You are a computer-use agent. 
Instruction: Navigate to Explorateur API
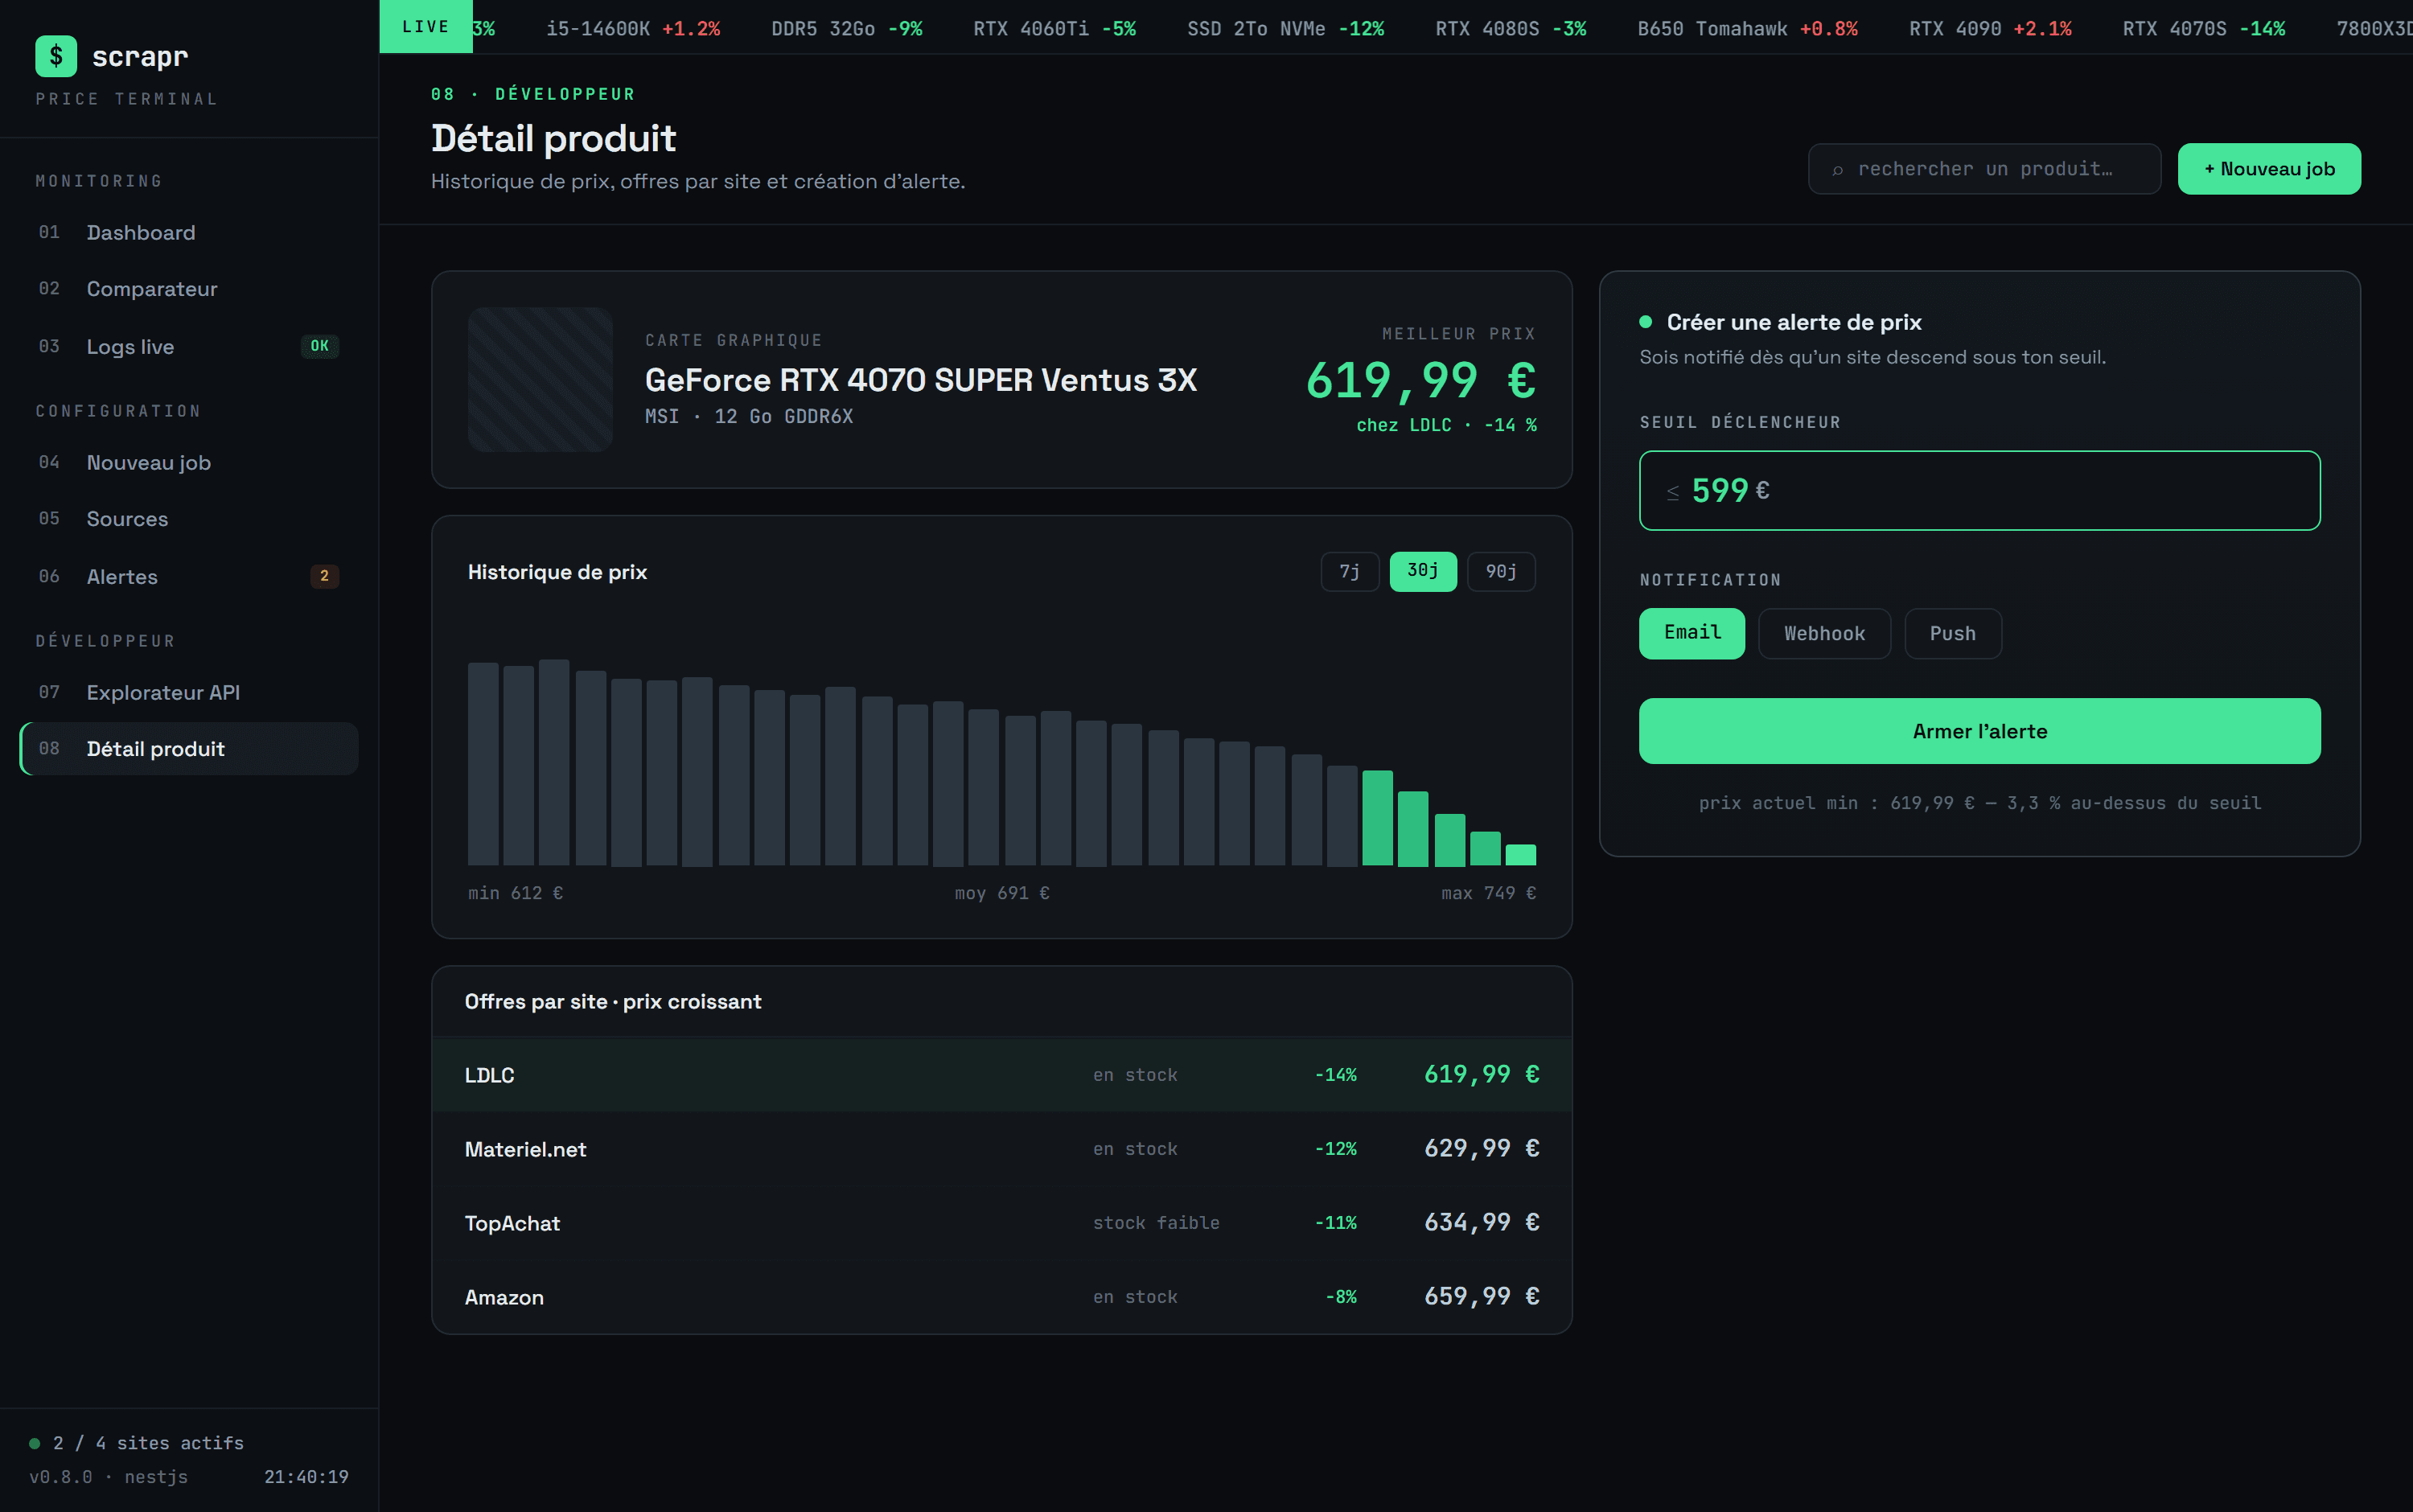[189, 692]
